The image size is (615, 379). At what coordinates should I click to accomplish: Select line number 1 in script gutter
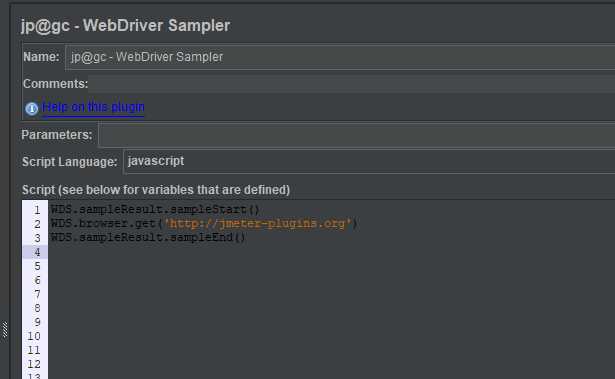37,210
